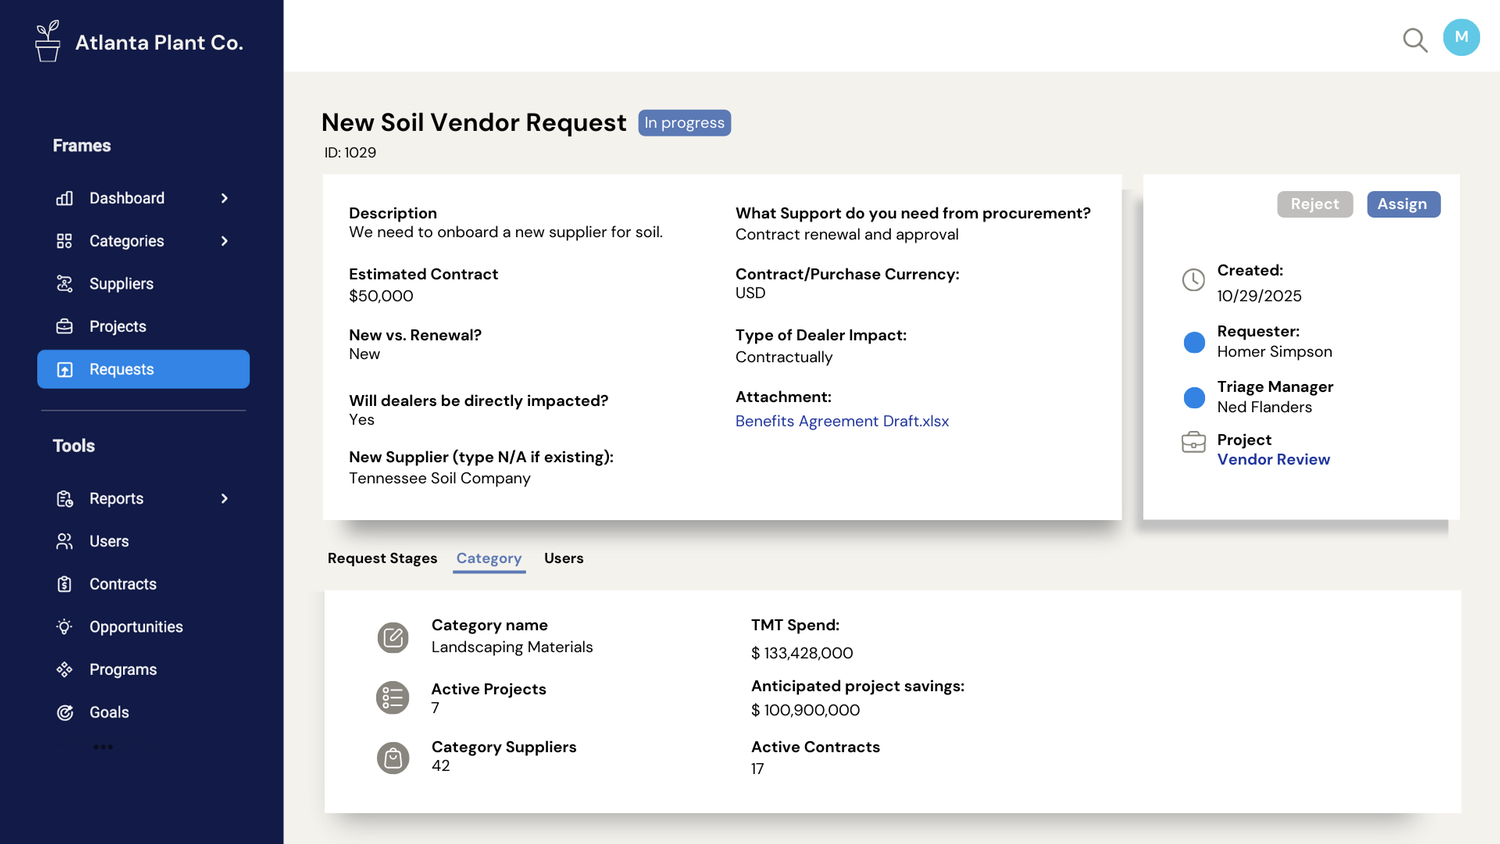Click the Dashboard sidebar icon
Viewport: 1500px width, 844px height.
click(64, 198)
